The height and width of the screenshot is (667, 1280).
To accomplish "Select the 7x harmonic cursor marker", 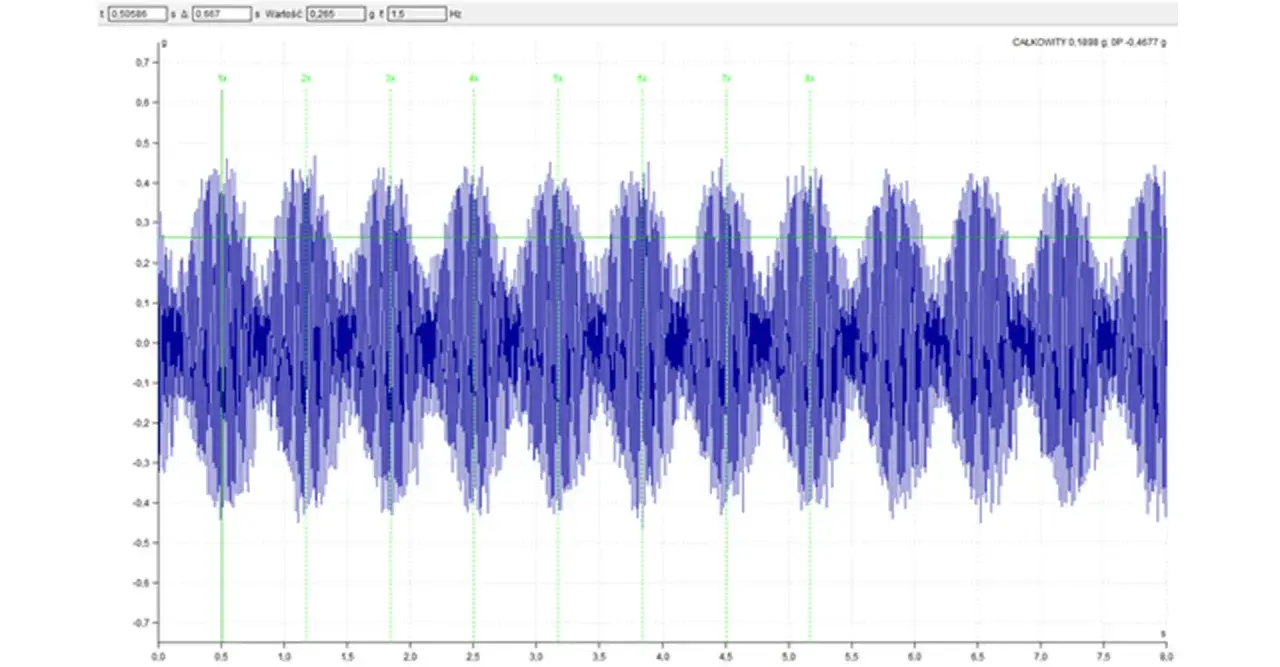I will coord(726,78).
